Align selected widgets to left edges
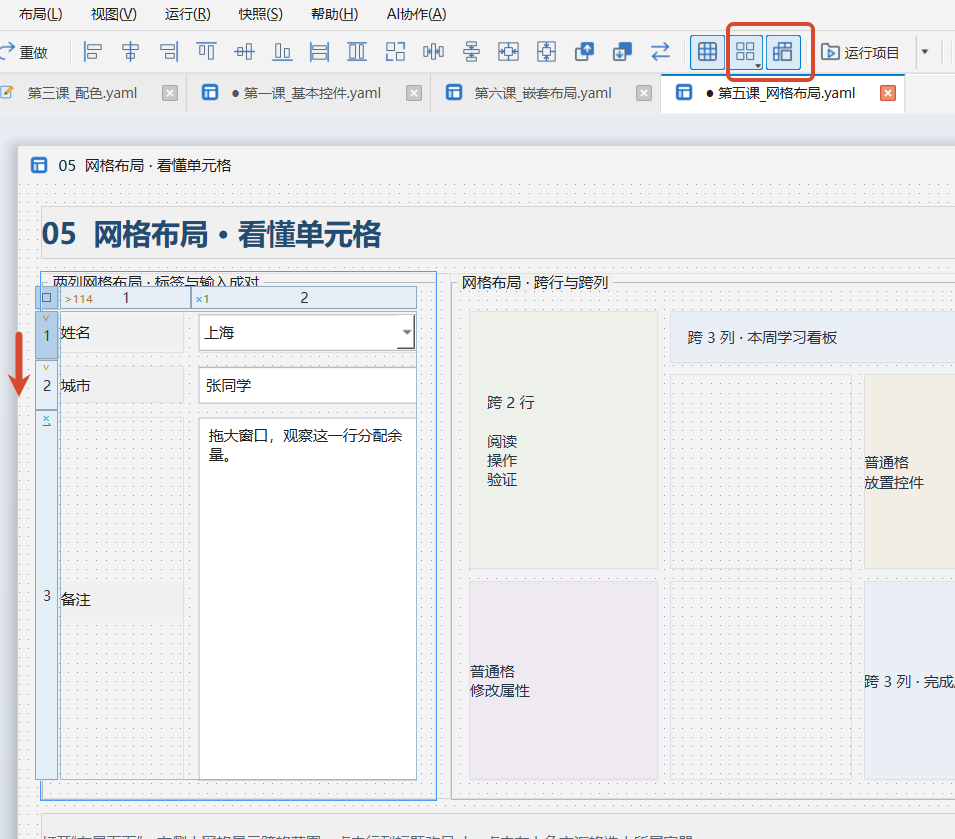The width and height of the screenshot is (955, 839). 92,52
